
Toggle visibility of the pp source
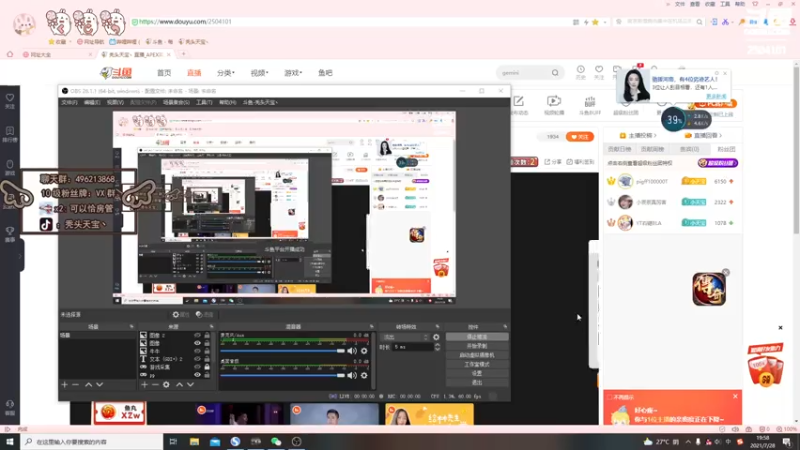click(197, 375)
